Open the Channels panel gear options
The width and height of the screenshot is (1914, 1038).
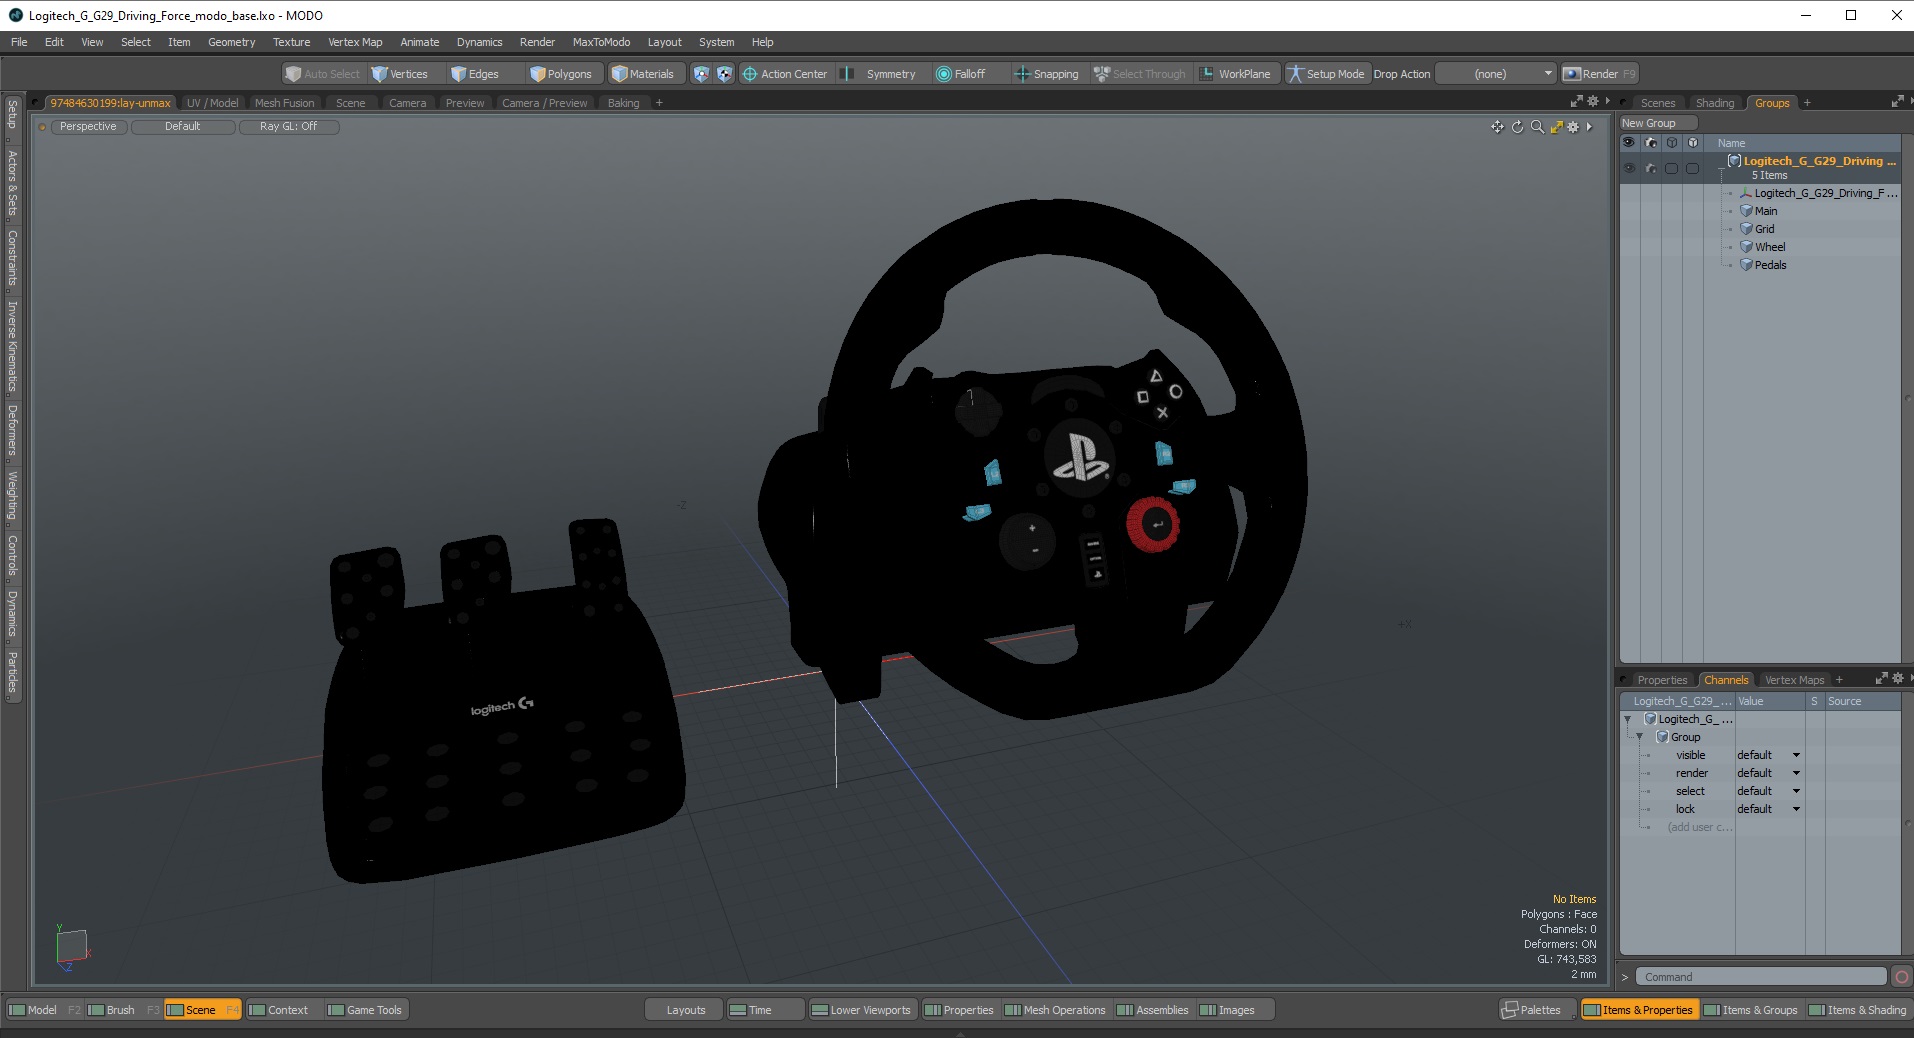click(x=1898, y=679)
